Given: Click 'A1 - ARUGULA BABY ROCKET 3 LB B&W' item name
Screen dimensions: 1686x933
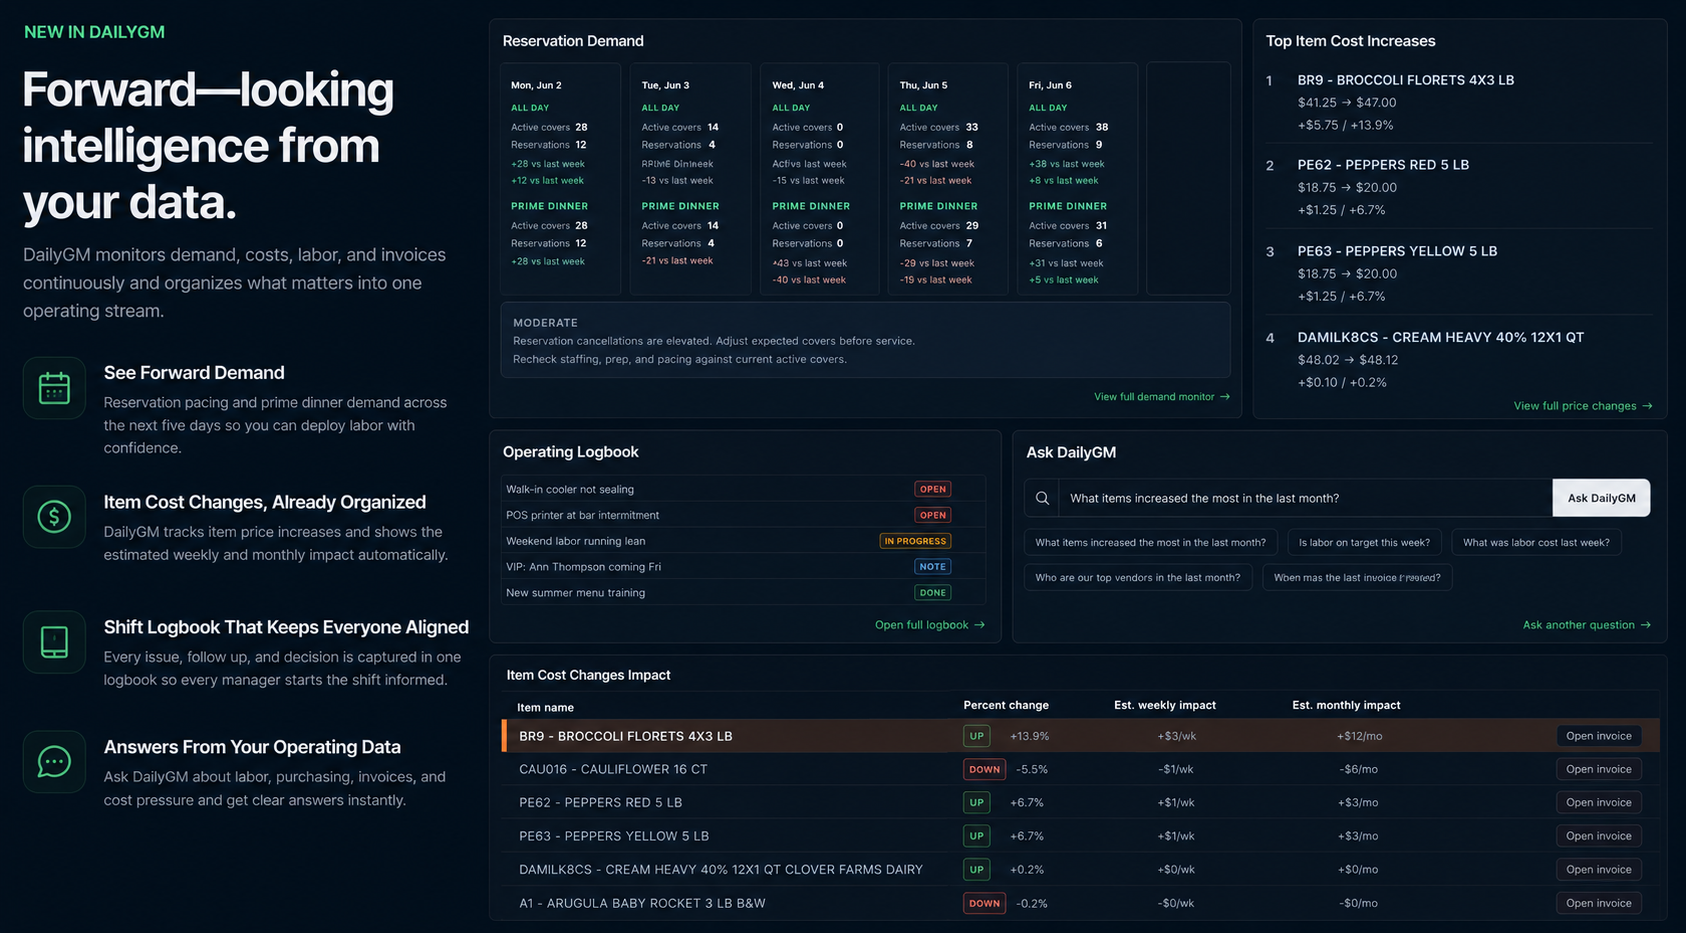Looking at the screenshot, I should point(642,903).
